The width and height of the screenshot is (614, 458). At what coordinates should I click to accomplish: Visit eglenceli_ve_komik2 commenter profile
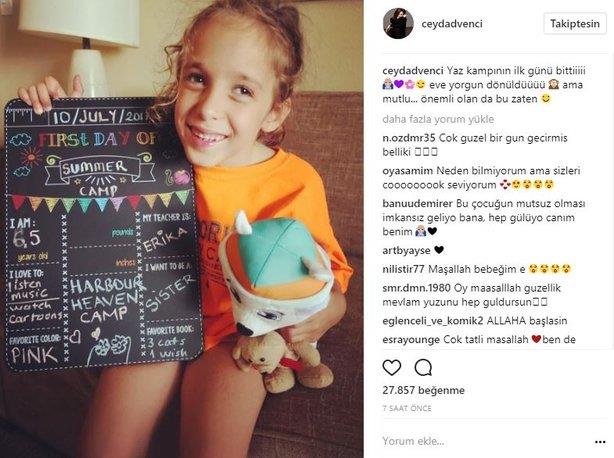pos(433,321)
